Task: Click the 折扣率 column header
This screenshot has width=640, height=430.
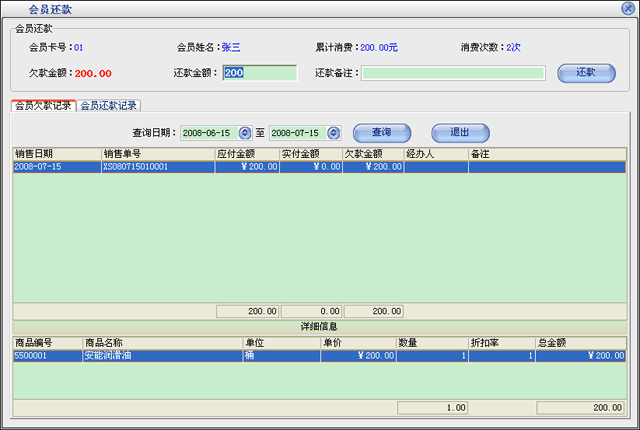Action: coord(501,342)
